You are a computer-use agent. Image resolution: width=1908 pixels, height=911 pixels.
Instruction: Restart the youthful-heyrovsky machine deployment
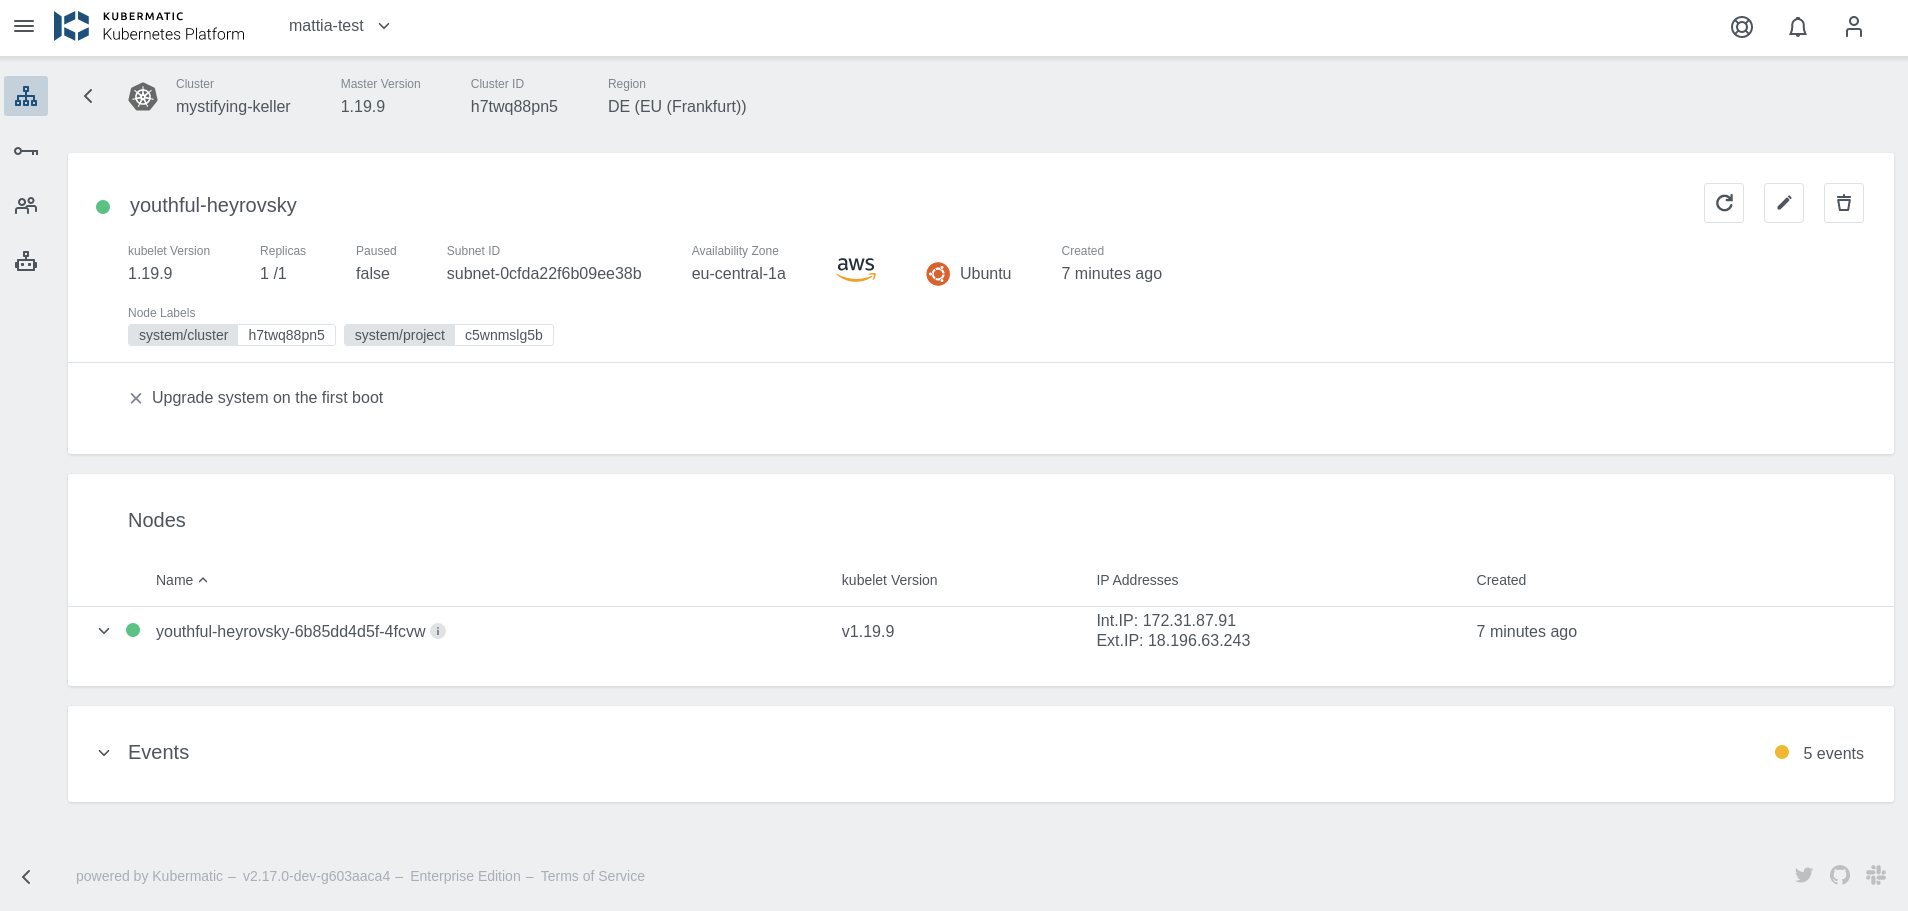(x=1723, y=203)
